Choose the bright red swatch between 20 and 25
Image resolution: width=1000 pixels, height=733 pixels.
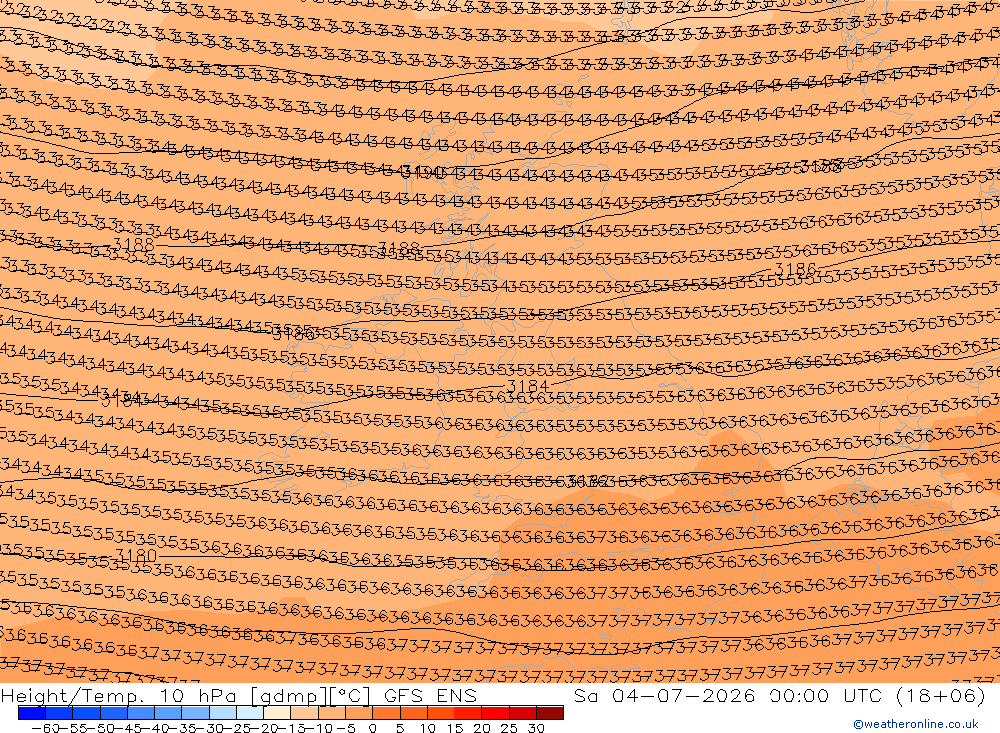[x=496, y=713]
